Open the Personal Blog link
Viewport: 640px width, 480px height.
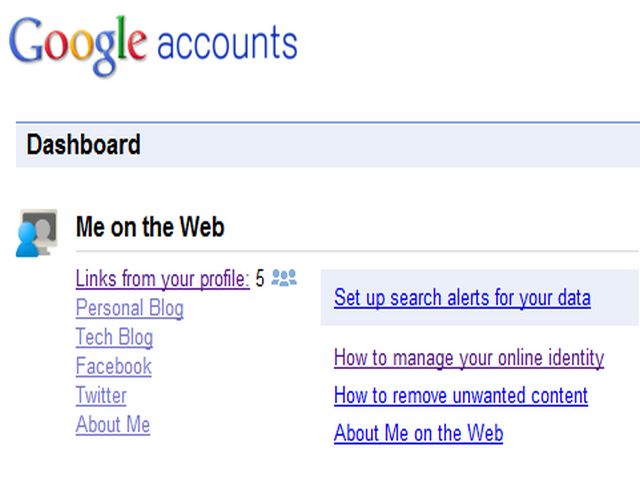click(x=129, y=308)
